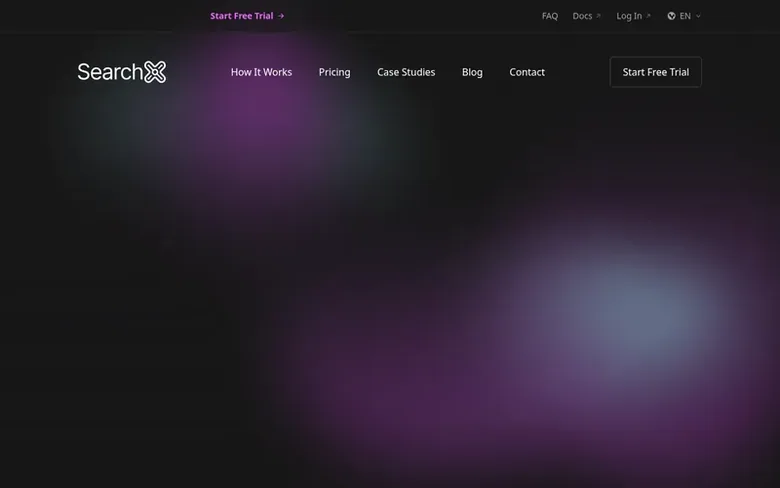Image resolution: width=780 pixels, height=488 pixels.
Task: Go to the Pricing page
Action: pyautogui.click(x=334, y=72)
